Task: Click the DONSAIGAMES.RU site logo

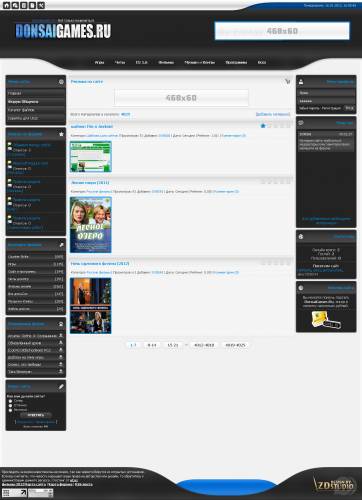Action: pyautogui.click(x=63, y=31)
